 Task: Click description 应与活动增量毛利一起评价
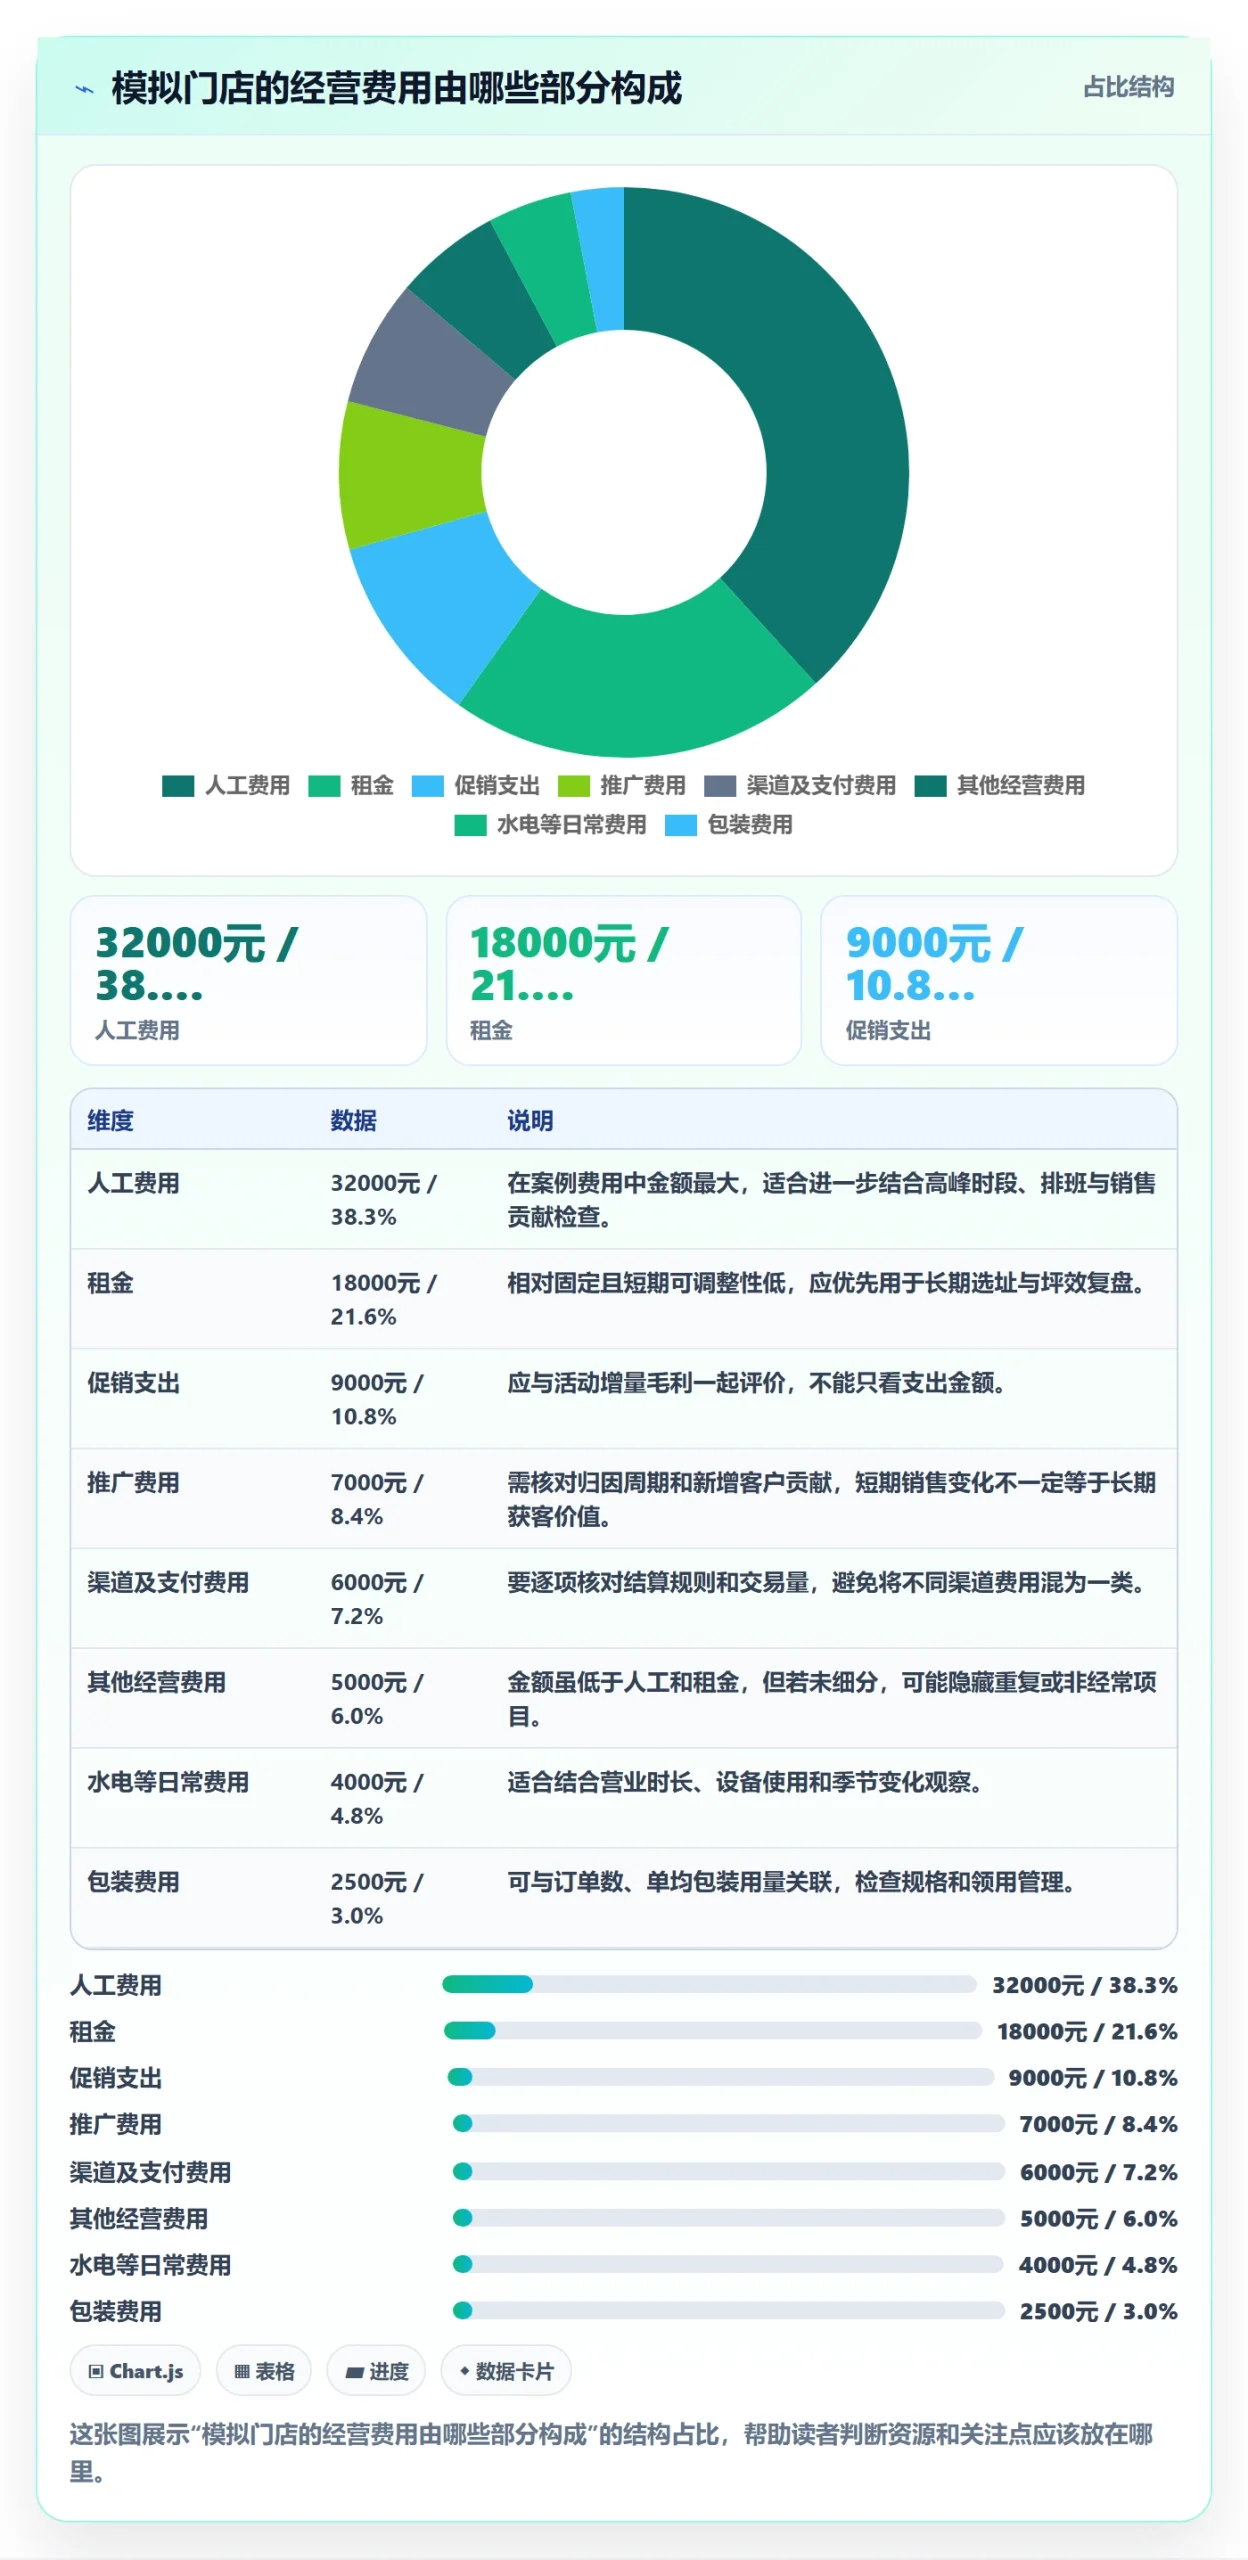[x=756, y=1383]
